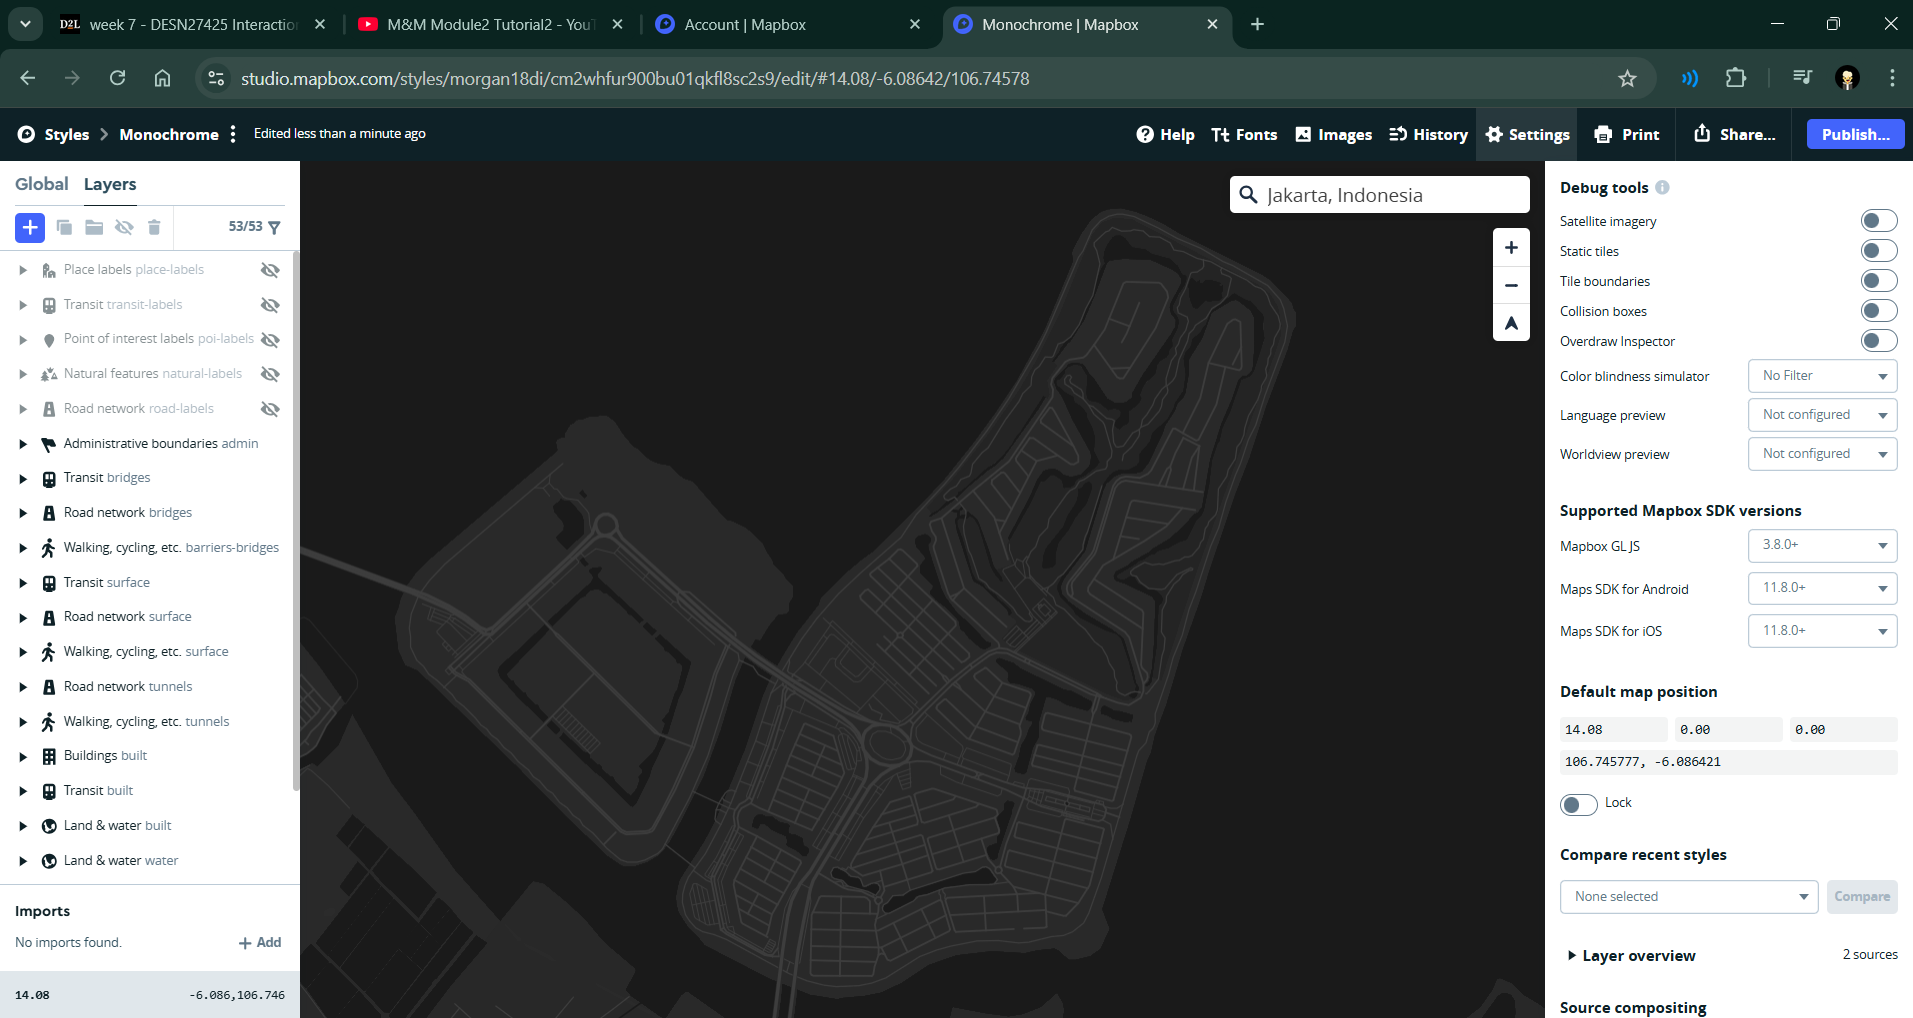This screenshot has width=1913, height=1018.
Task: Zoom in on the map
Action: [1511, 248]
